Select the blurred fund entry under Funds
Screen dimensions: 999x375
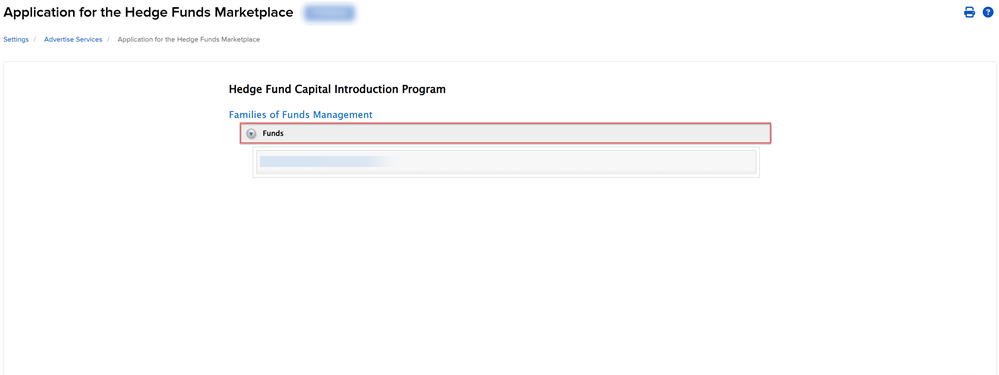point(325,162)
